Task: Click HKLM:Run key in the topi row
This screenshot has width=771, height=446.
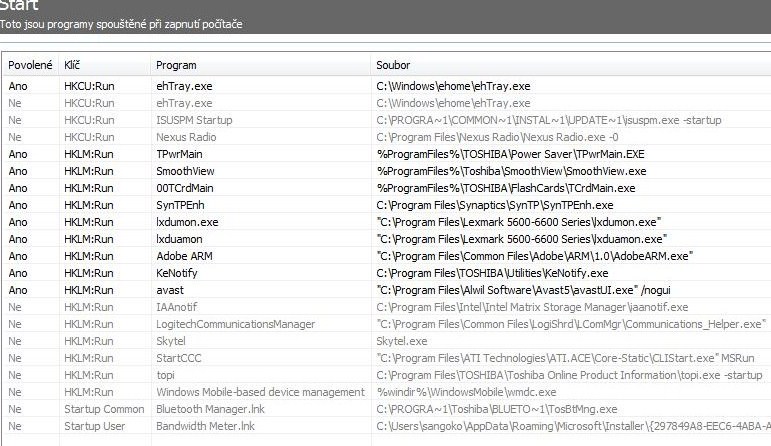Action: click(x=89, y=375)
